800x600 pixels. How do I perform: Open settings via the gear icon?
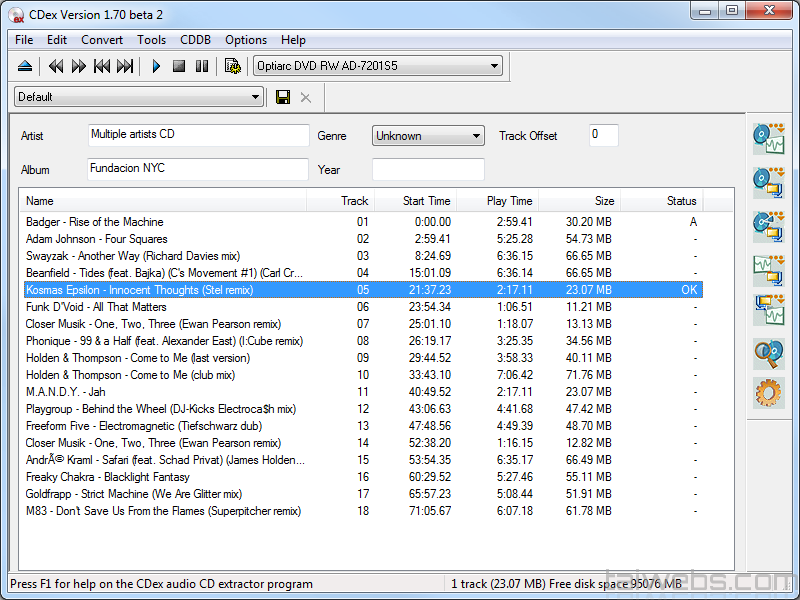coord(768,393)
